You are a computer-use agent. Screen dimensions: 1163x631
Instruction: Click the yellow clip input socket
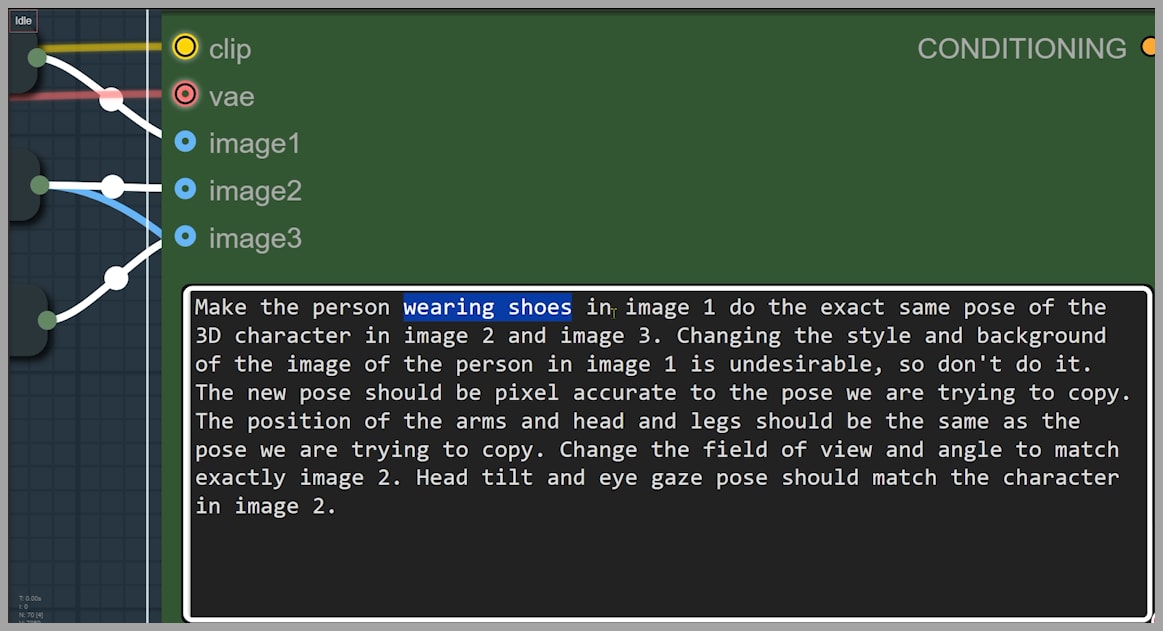[x=185, y=47]
